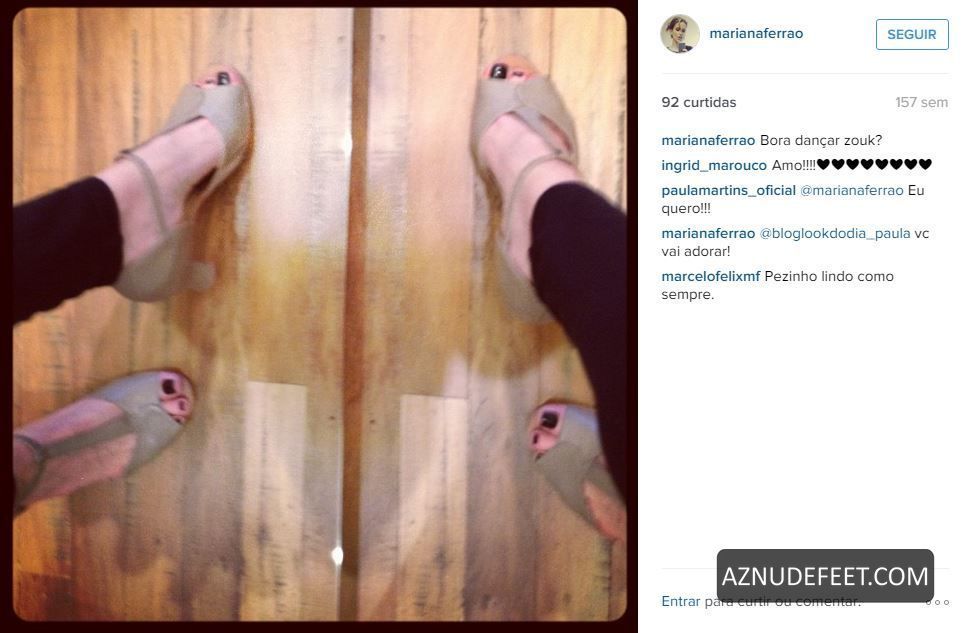Open marianaferrao username in post header

756,33
